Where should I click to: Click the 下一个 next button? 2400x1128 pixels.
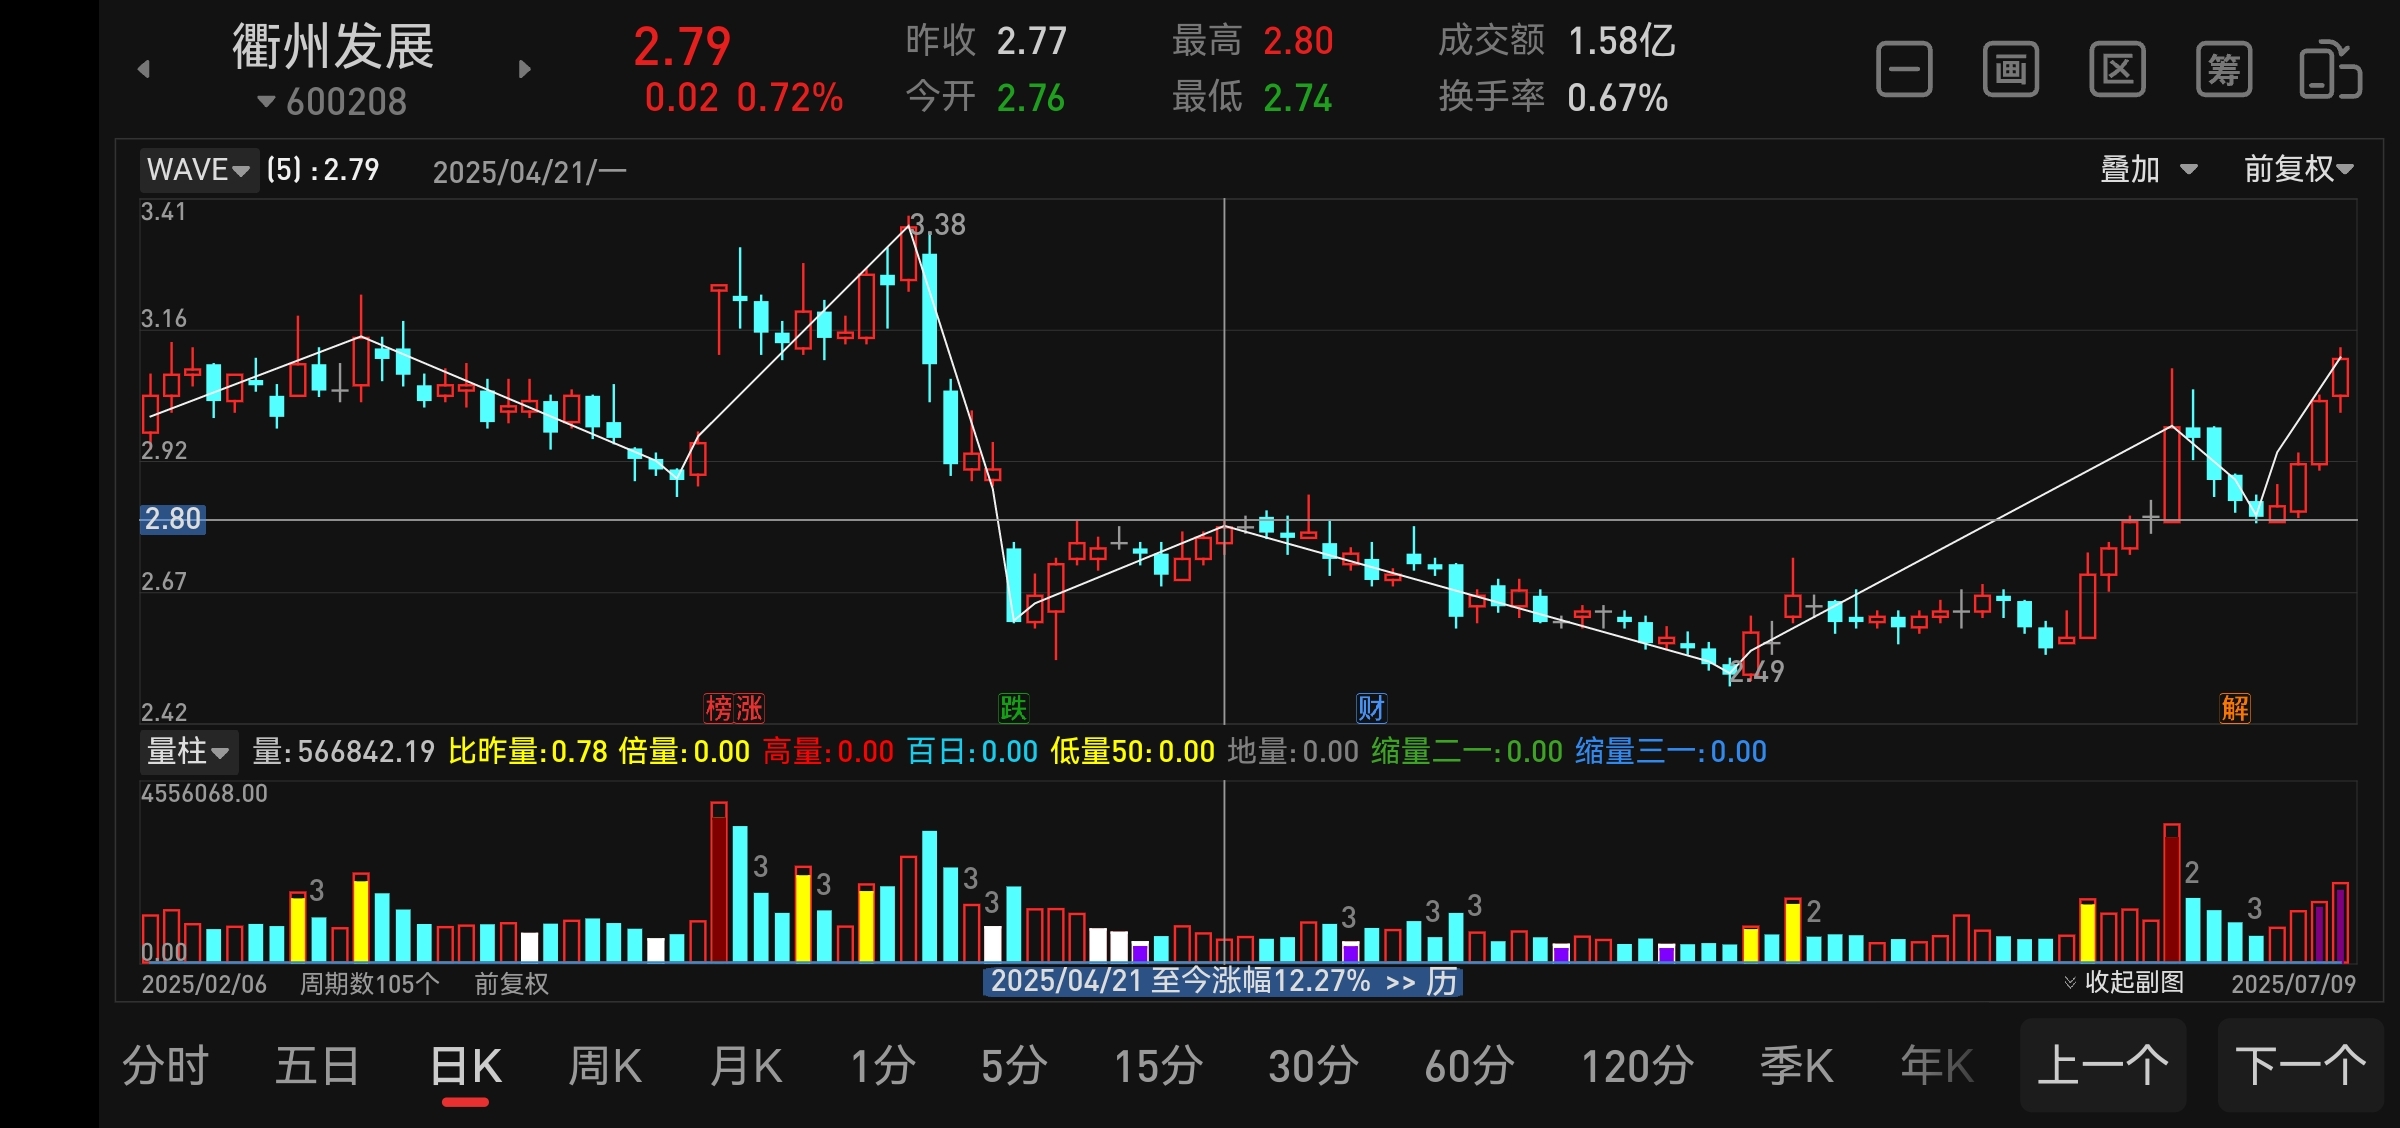(2301, 1065)
